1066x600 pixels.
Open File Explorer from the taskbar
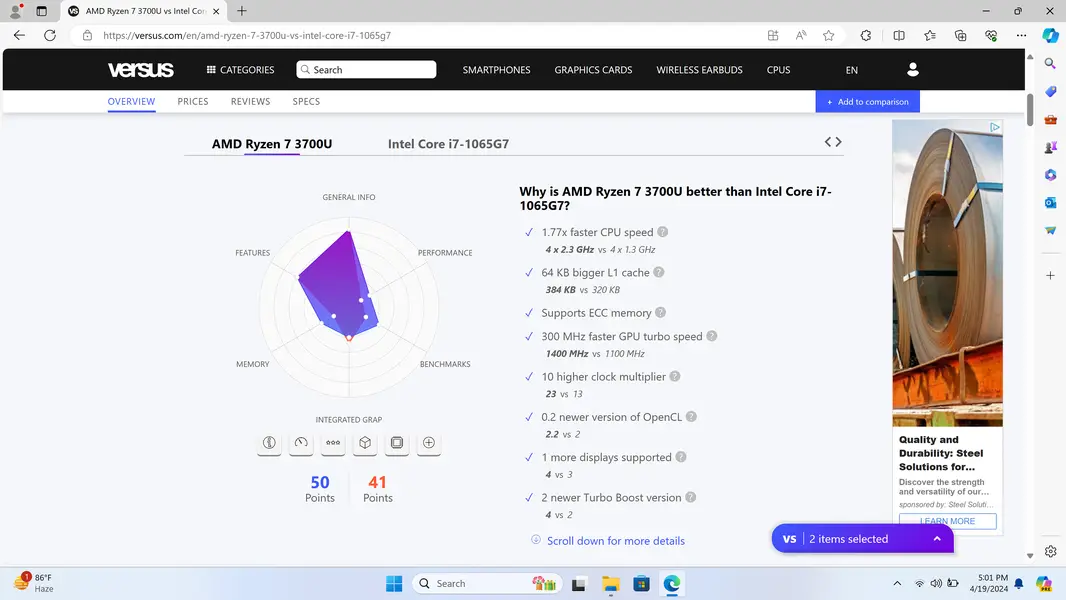click(610, 584)
